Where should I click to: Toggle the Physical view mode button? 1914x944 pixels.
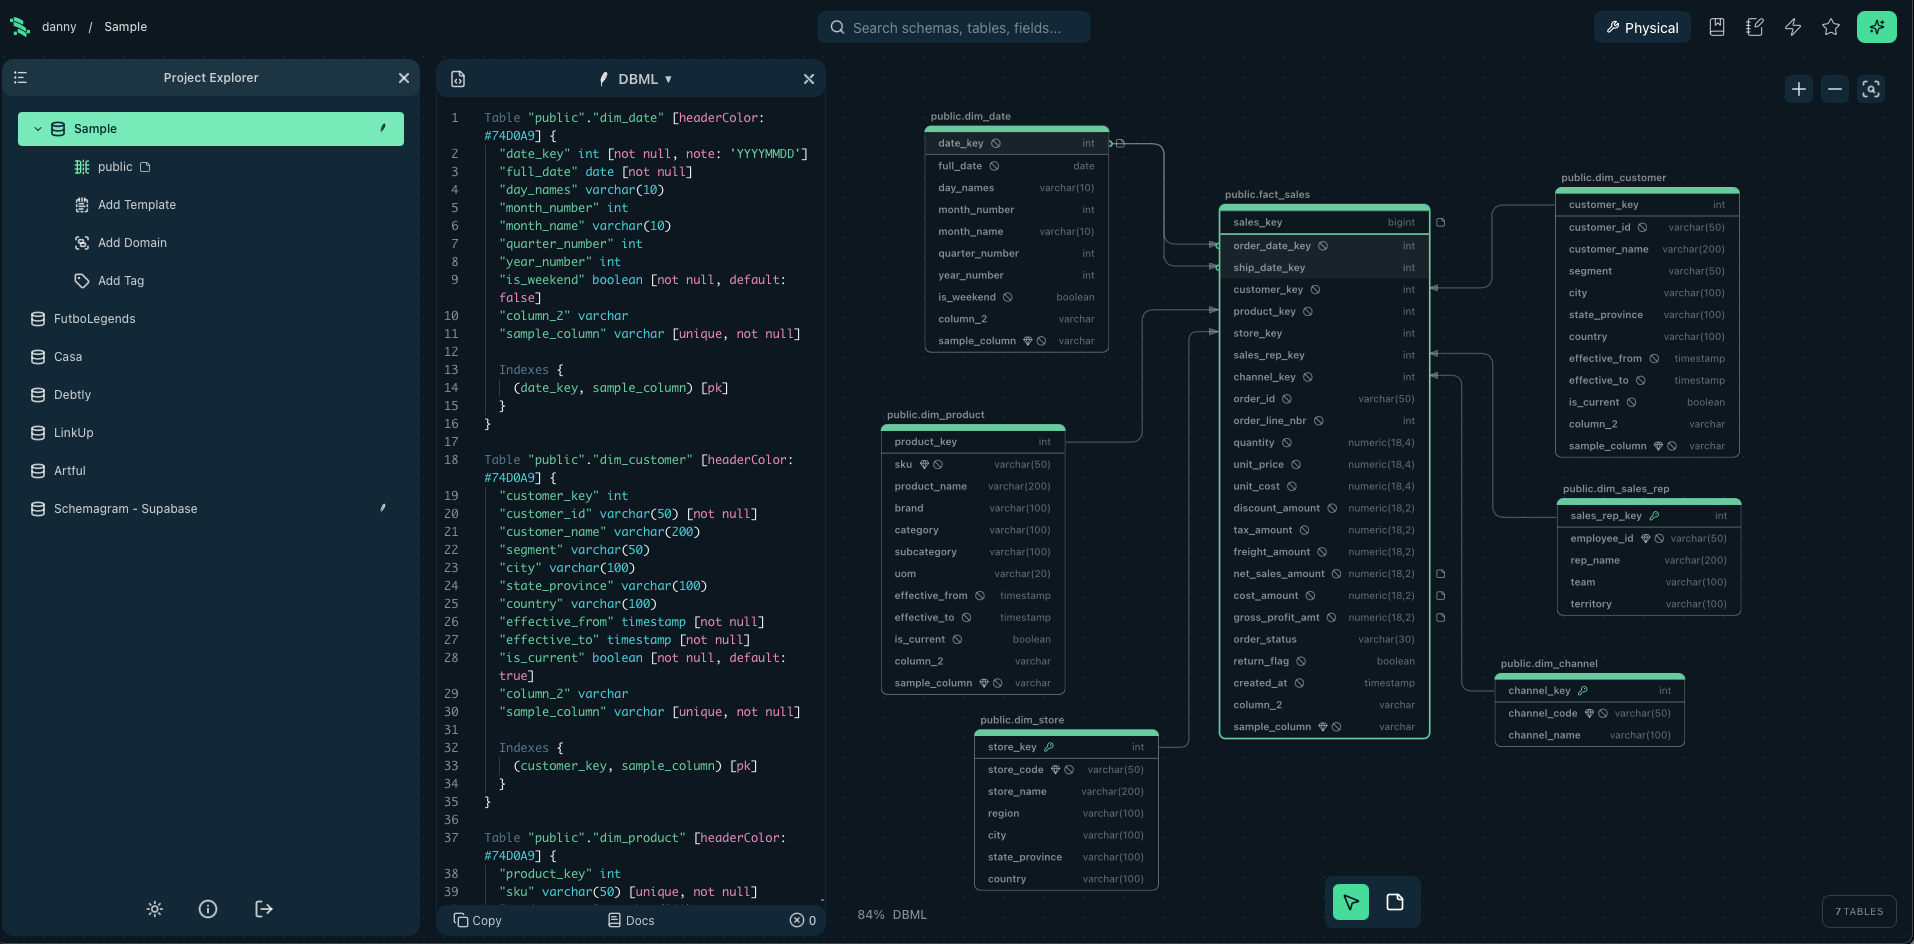pos(1642,28)
